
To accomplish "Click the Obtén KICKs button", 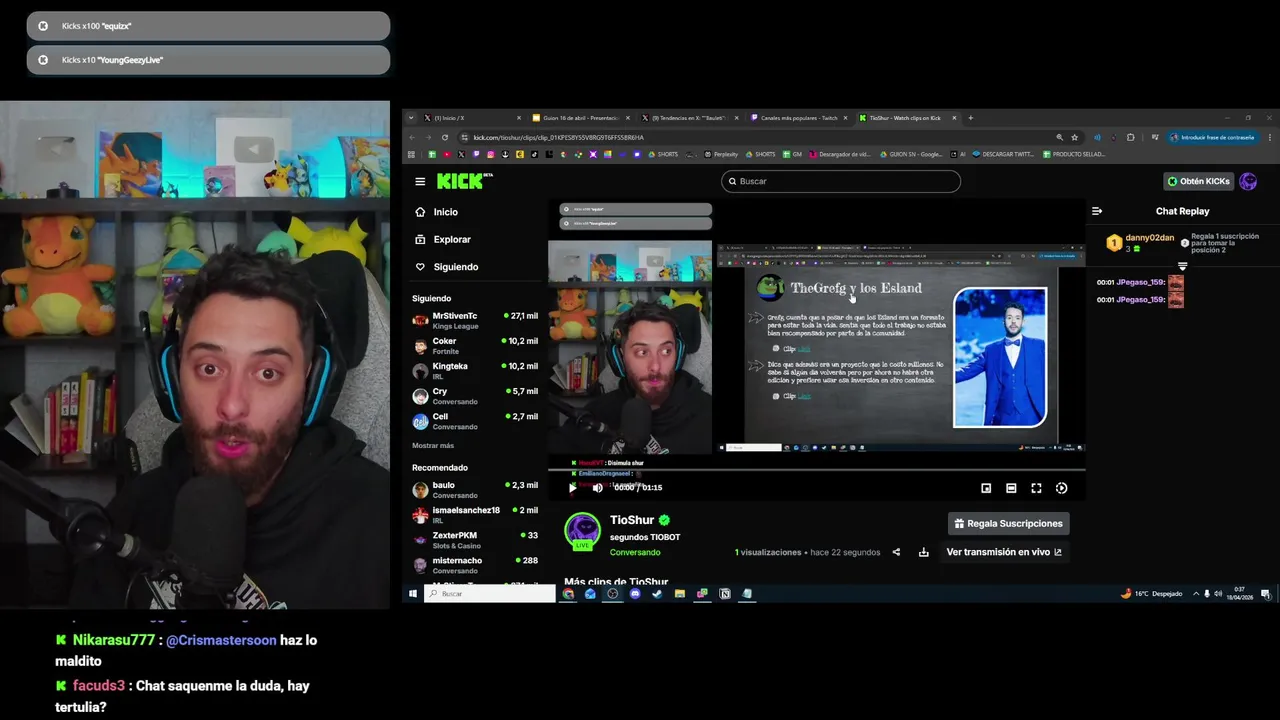I will [x=1198, y=181].
